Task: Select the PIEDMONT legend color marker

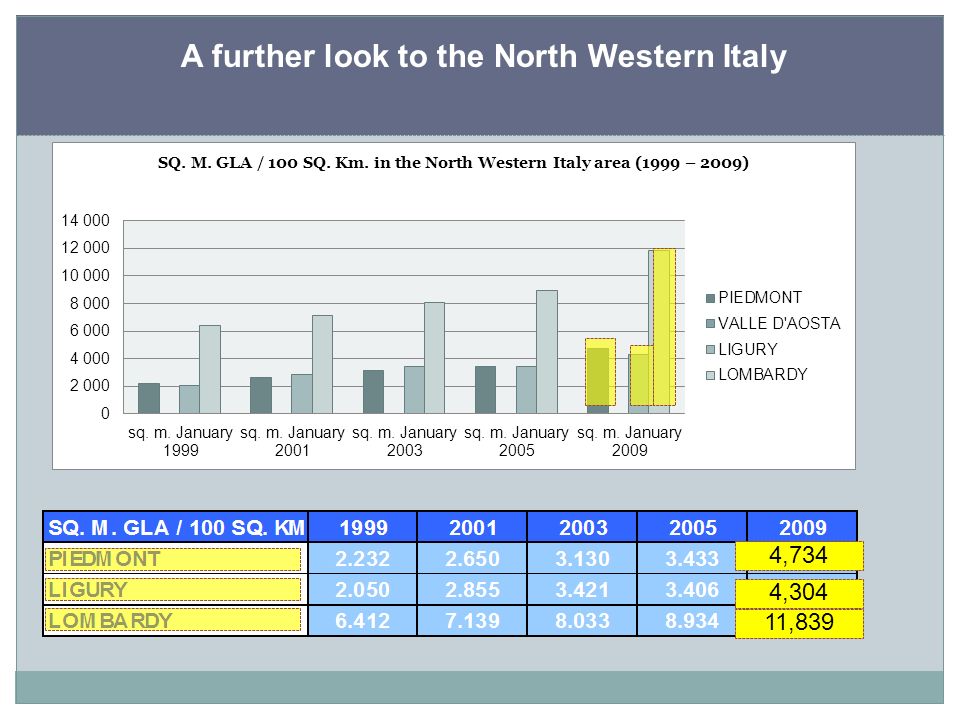Action: [710, 298]
